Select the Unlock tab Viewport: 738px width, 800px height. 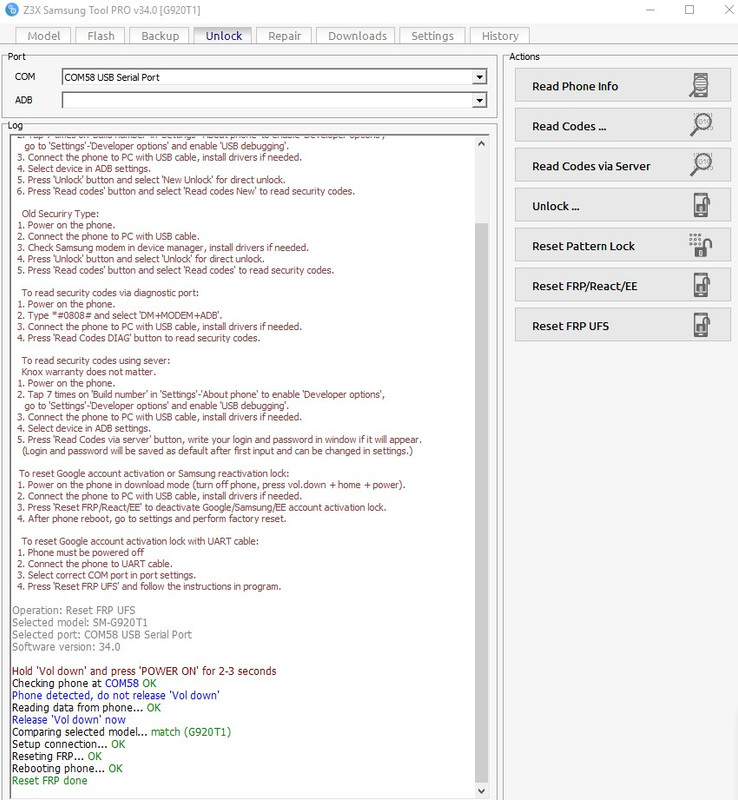[224, 36]
